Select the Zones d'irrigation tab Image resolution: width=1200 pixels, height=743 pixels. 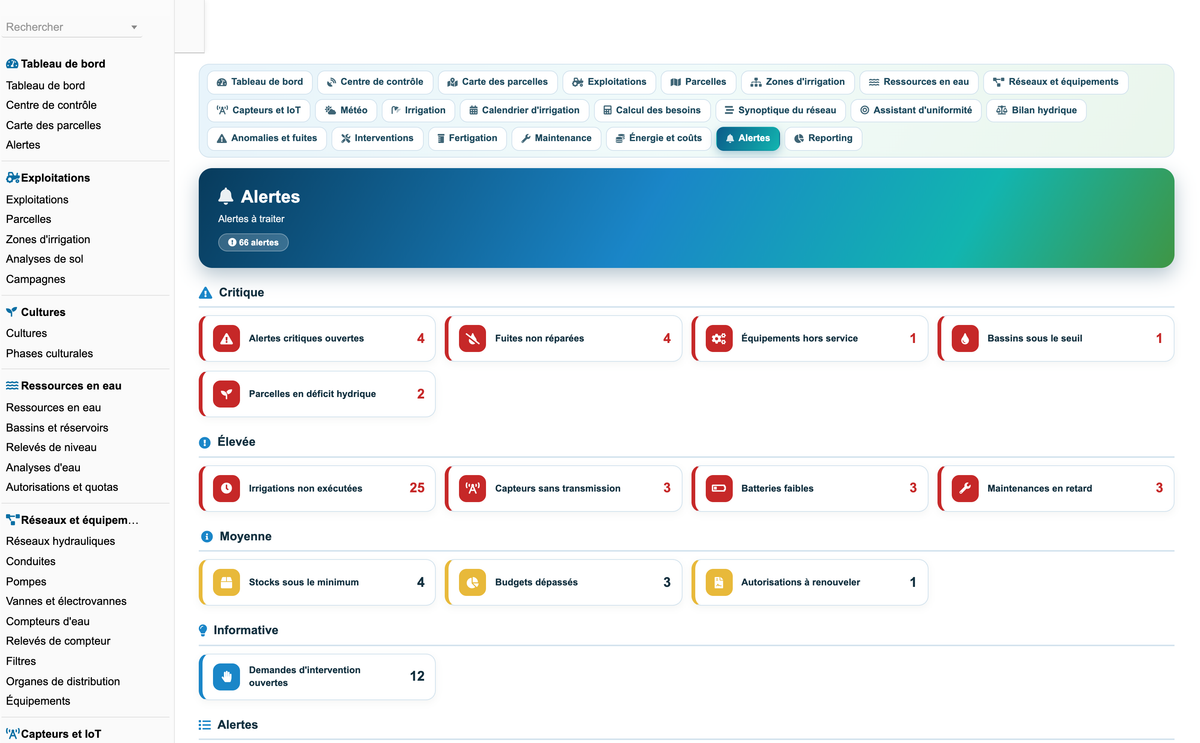[798, 82]
